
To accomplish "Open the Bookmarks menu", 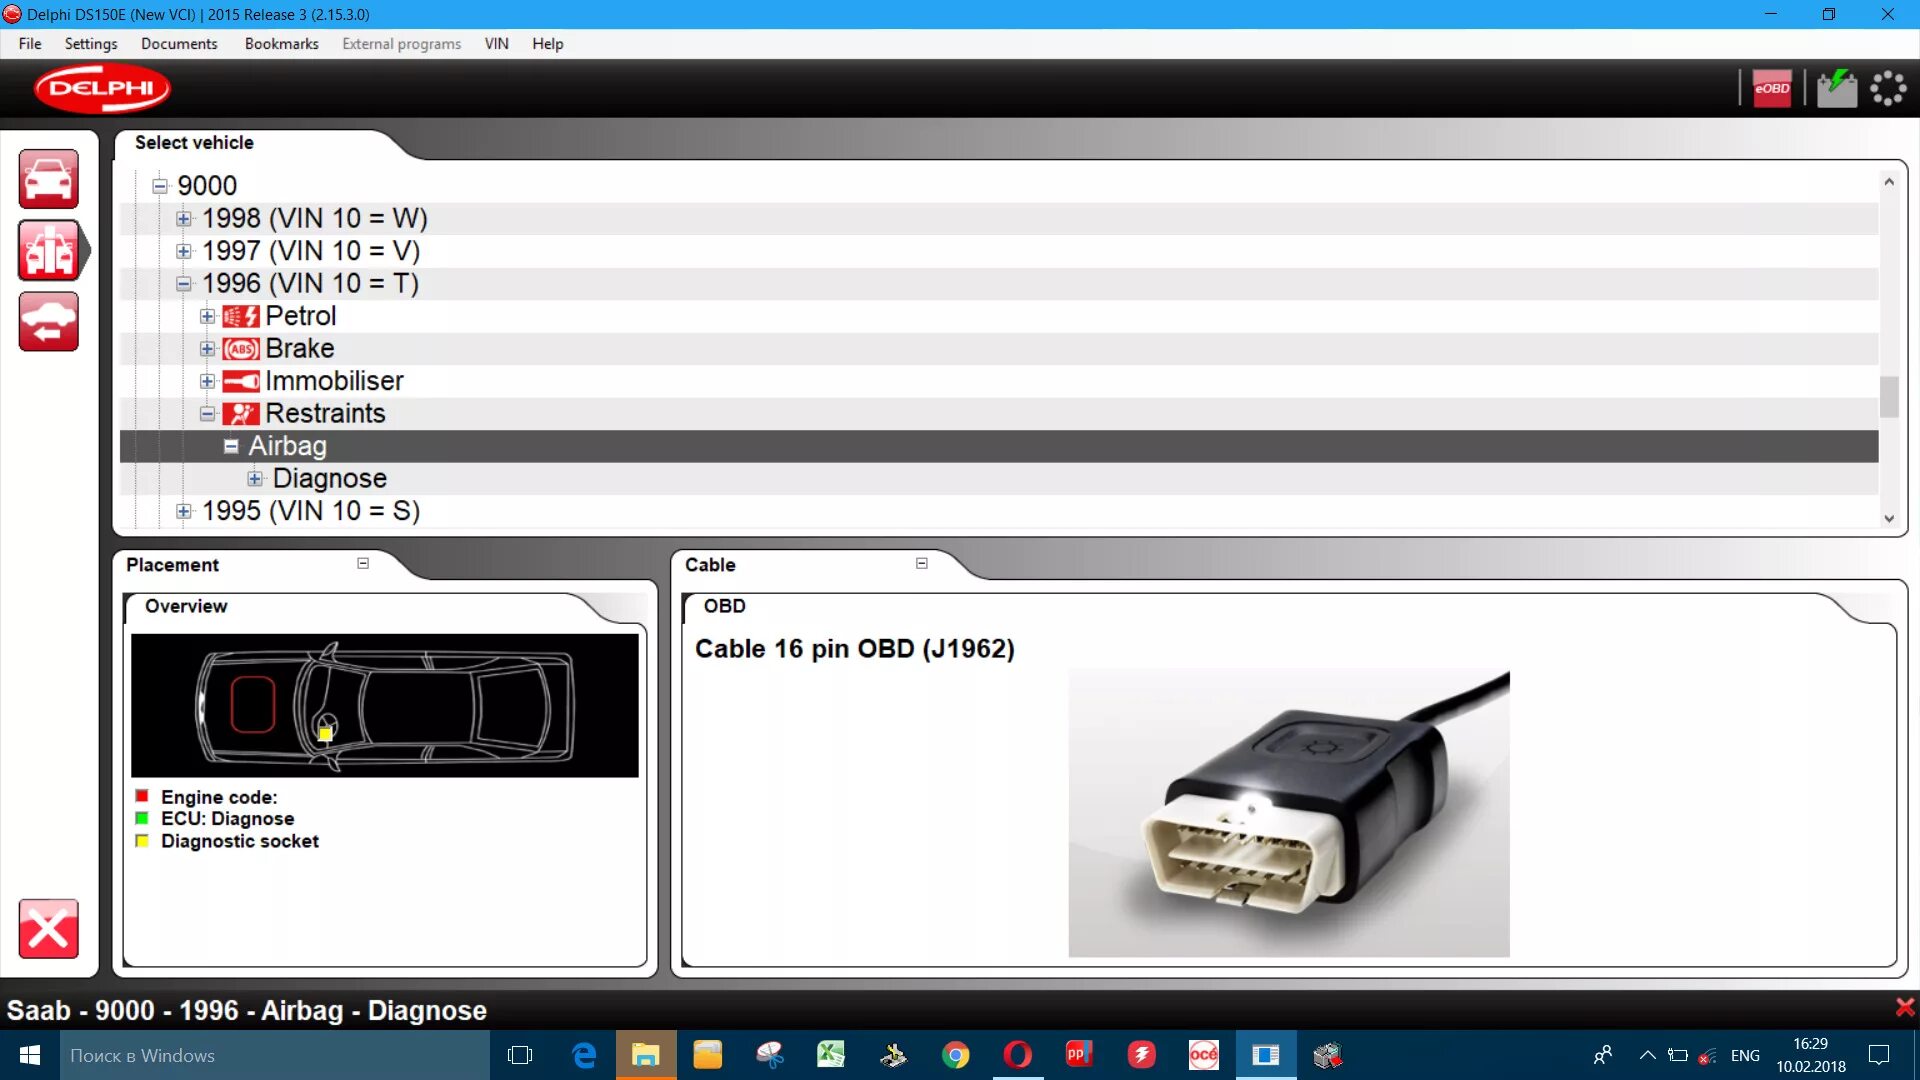I will 282,44.
